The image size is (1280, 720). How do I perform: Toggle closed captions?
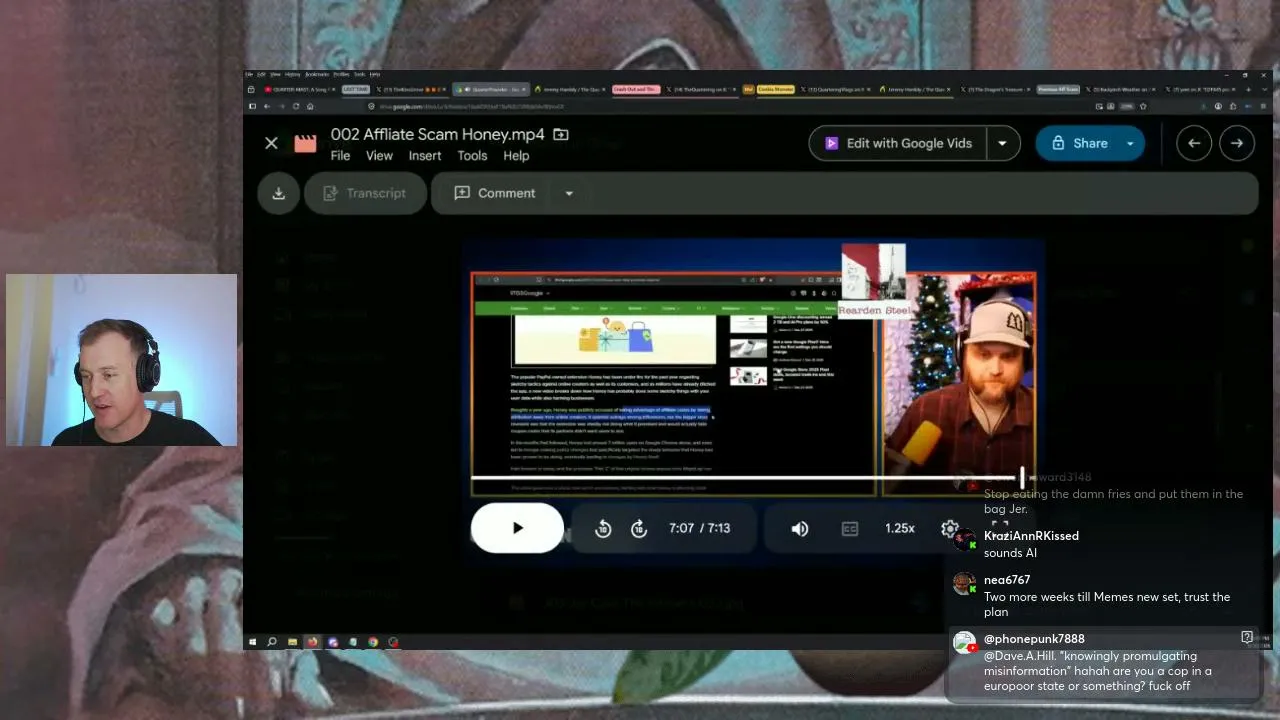click(850, 529)
